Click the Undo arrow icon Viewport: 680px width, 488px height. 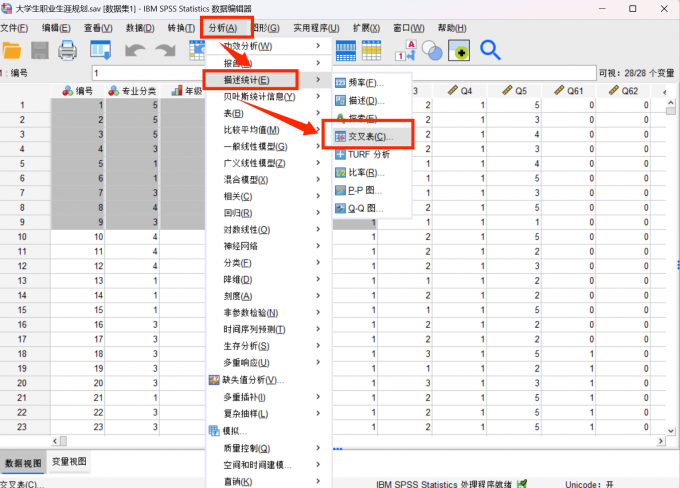point(135,50)
